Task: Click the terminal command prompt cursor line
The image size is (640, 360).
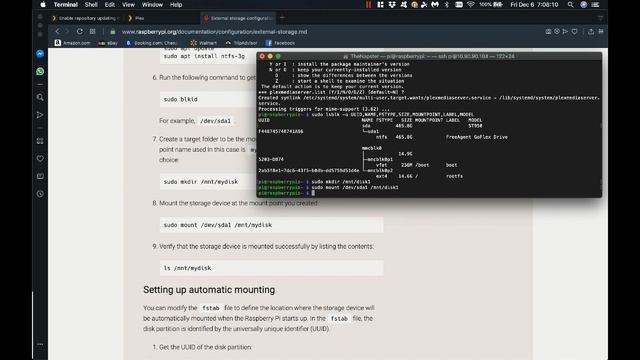Action: point(313,193)
